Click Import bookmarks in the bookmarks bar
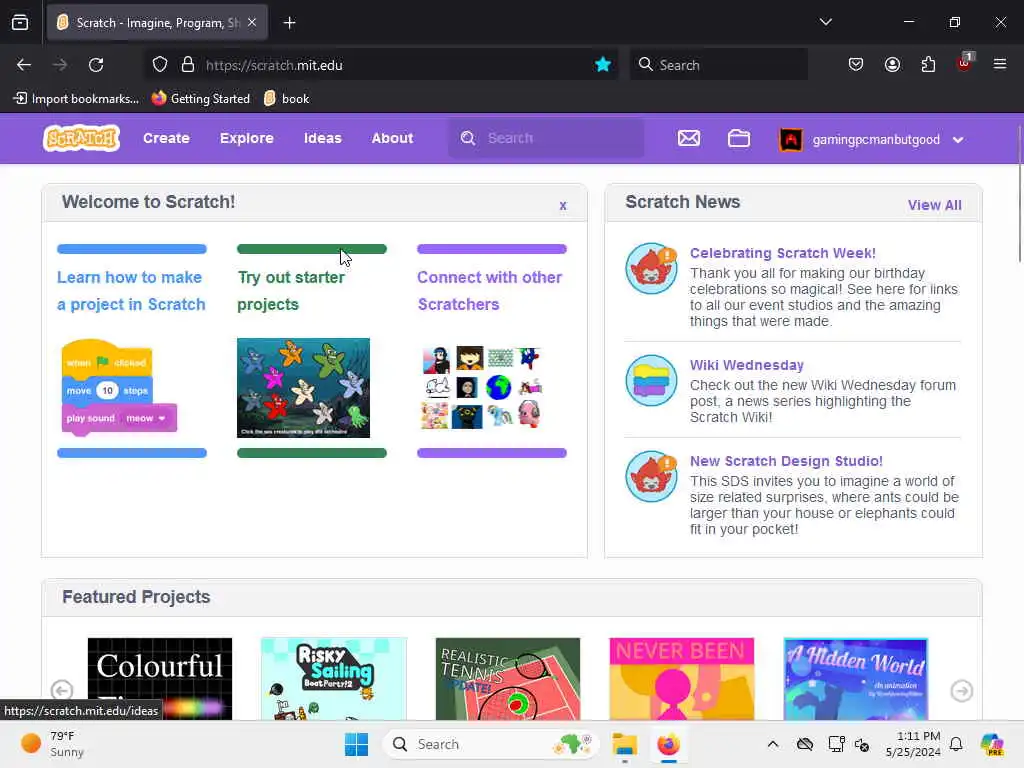Screen dimensions: 1024x768 pos(76,99)
